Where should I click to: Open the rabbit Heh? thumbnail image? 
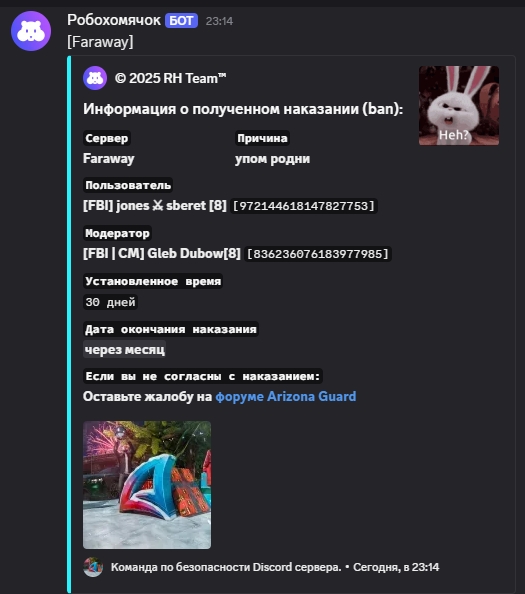(x=459, y=105)
